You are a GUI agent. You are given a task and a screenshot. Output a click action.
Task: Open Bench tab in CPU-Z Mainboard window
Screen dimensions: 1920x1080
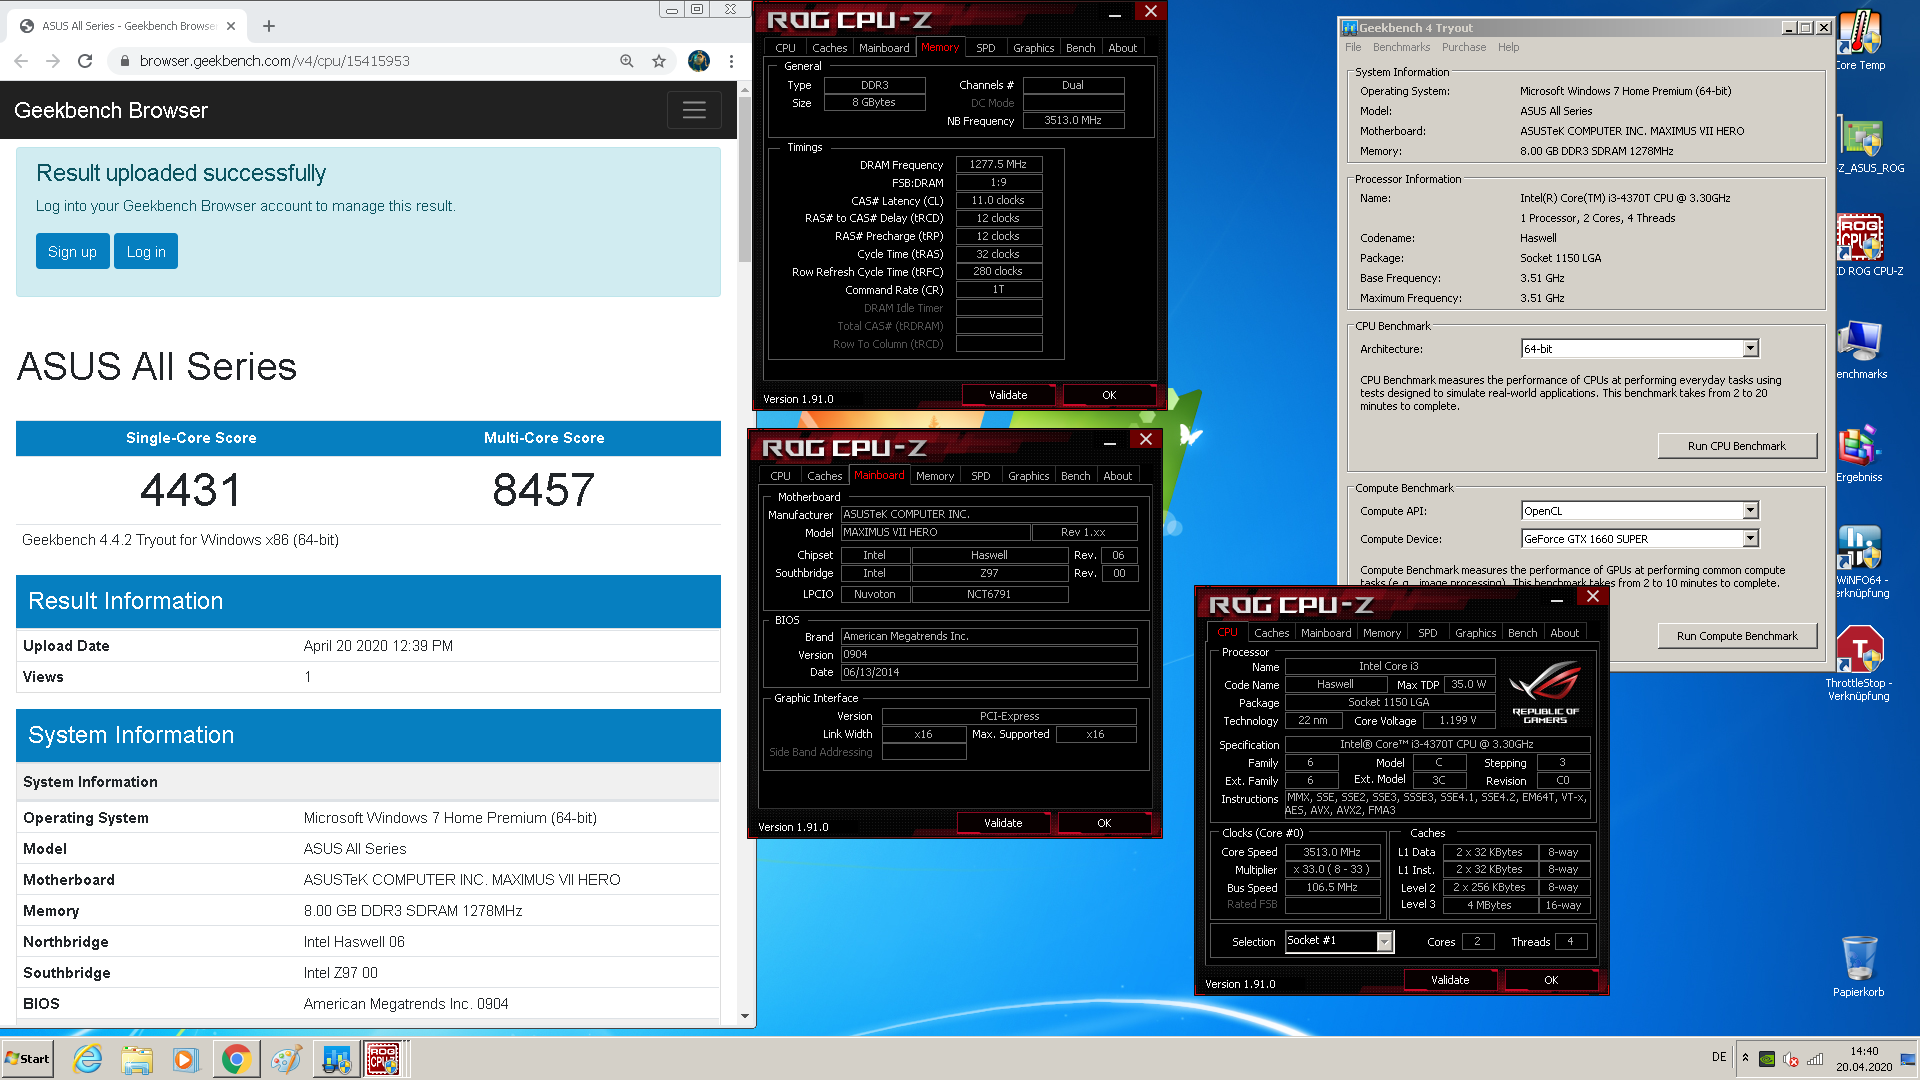(1075, 476)
